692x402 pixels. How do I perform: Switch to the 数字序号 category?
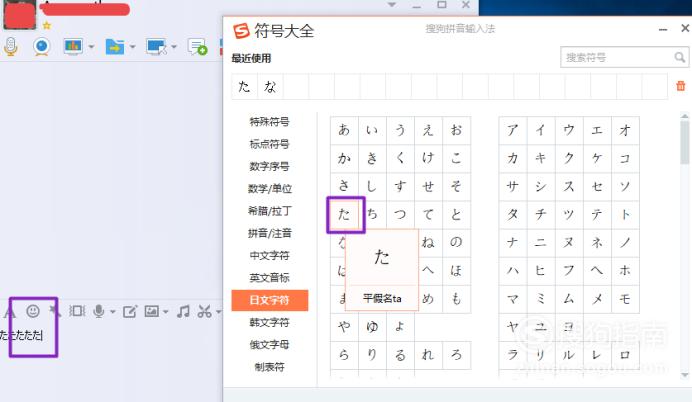pos(269,166)
